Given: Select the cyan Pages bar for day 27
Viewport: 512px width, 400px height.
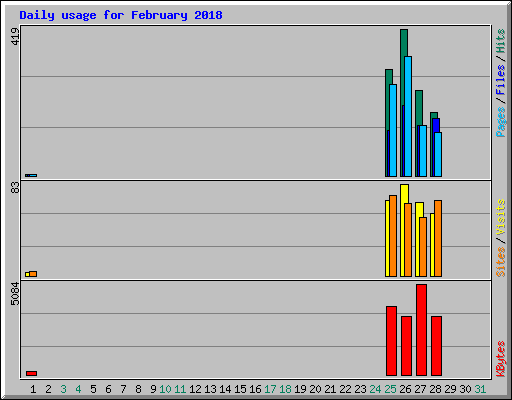Looking at the screenshot, I should (423, 151).
